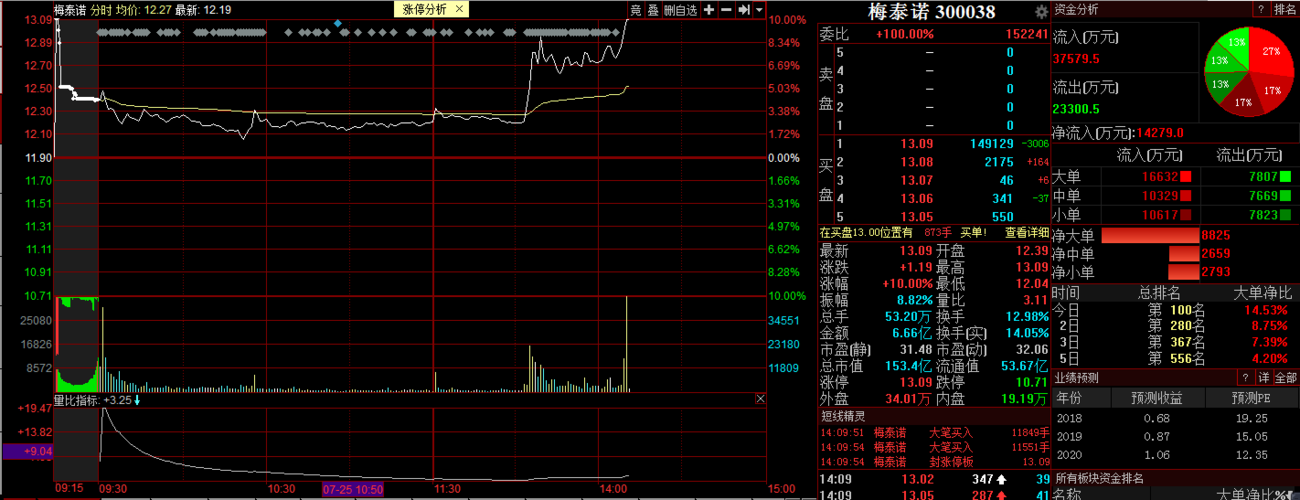Click buy level 1 price 13.09
The image size is (1300, 500).
tap(917, 143)
